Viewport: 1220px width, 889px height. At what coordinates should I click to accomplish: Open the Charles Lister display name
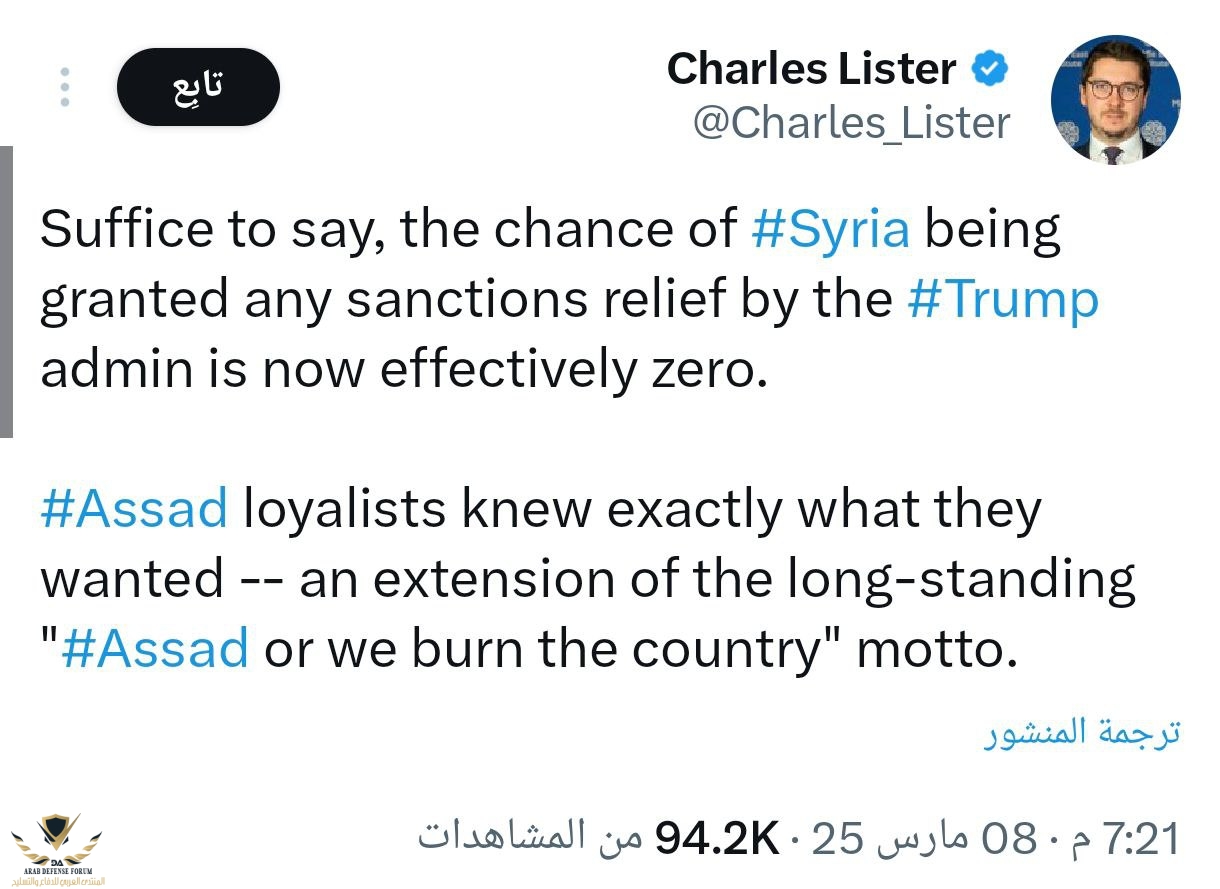click(811, 70)
